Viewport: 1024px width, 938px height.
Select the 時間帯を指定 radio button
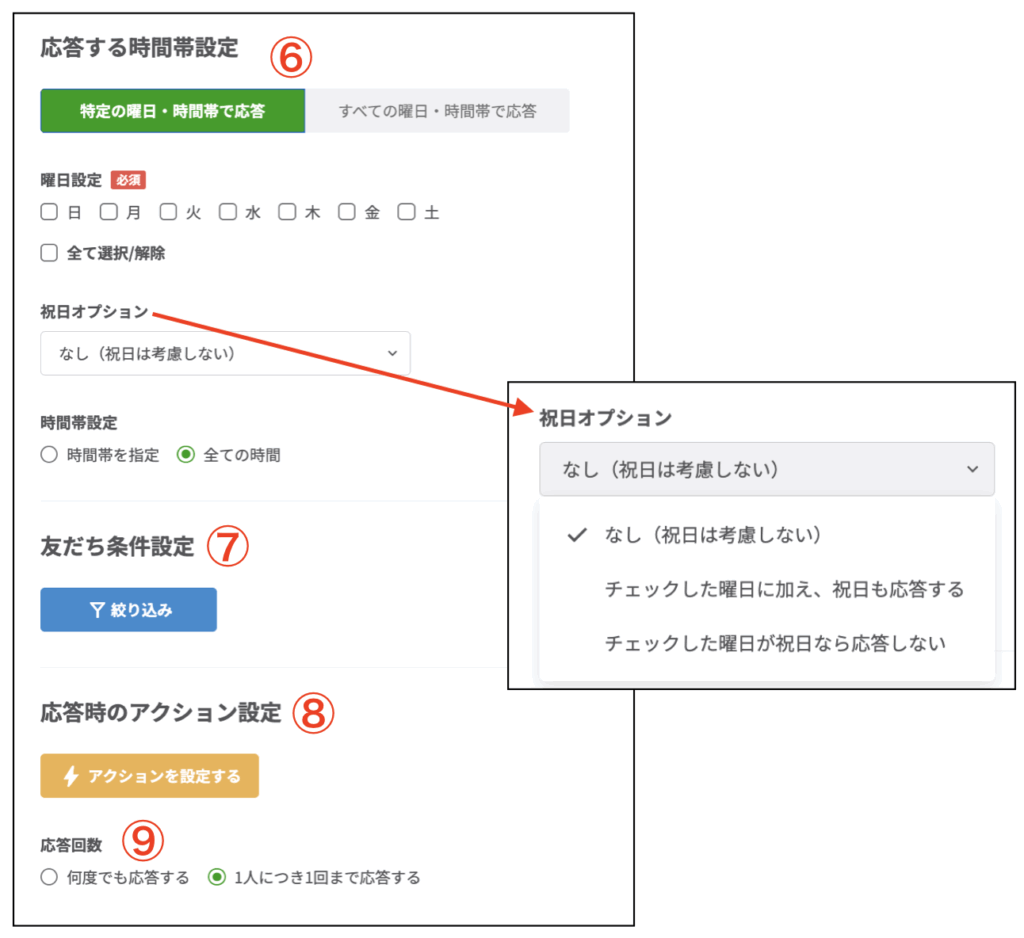tap(49, 455)
